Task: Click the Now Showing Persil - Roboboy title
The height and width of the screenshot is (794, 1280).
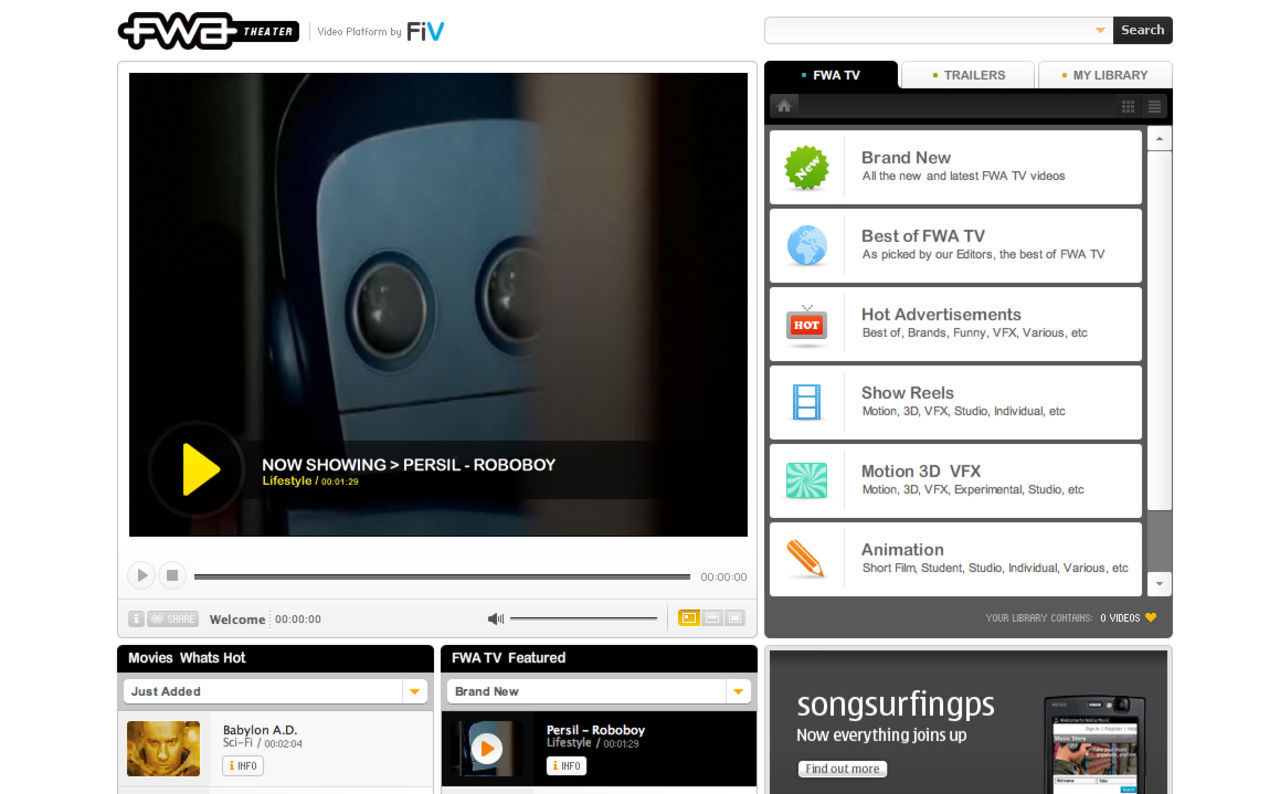Action: (408, 465)
